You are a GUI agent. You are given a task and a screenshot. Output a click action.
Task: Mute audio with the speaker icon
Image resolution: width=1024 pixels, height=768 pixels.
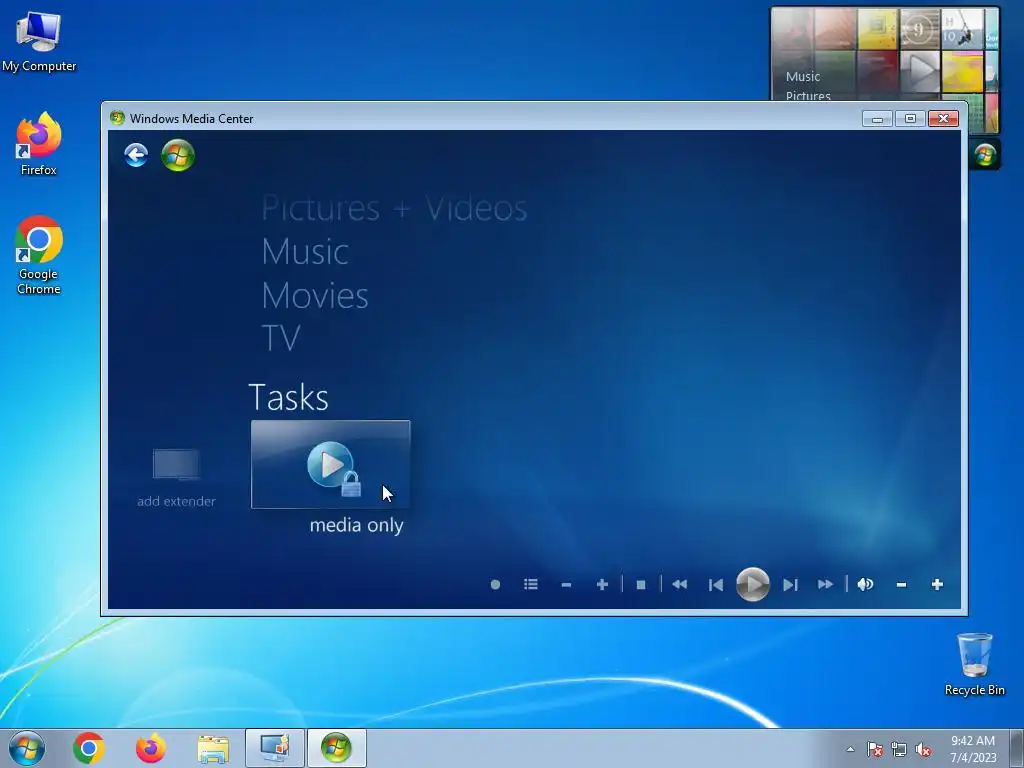click(x=865, y=584)
